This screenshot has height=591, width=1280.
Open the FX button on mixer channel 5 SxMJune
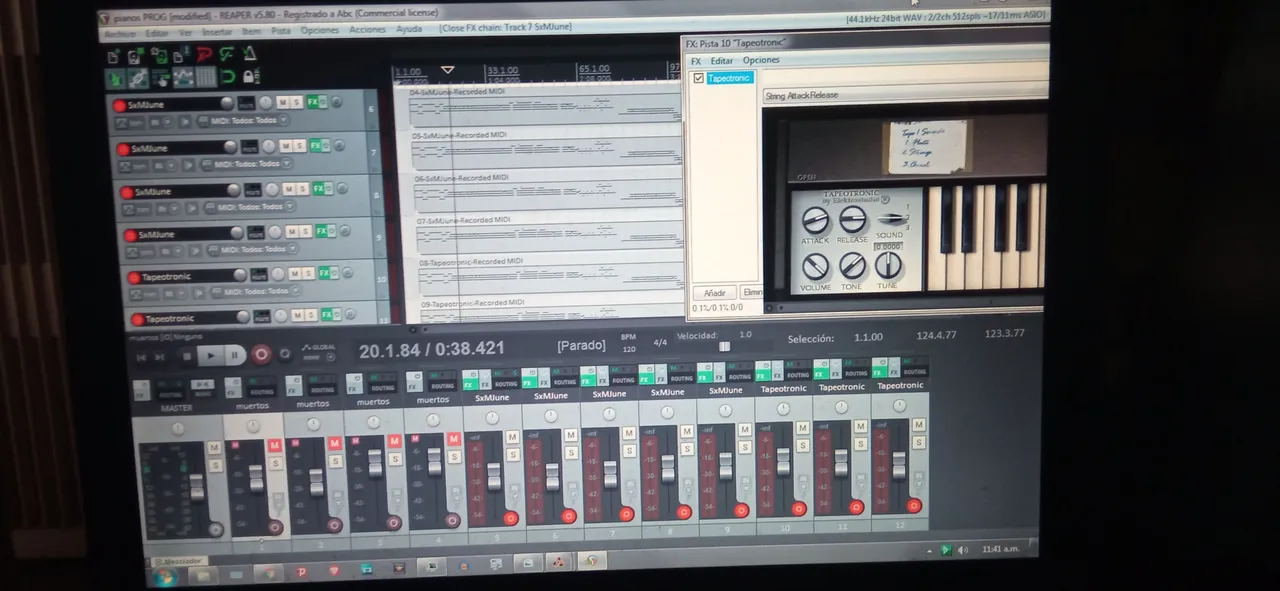tap(469, 383)
